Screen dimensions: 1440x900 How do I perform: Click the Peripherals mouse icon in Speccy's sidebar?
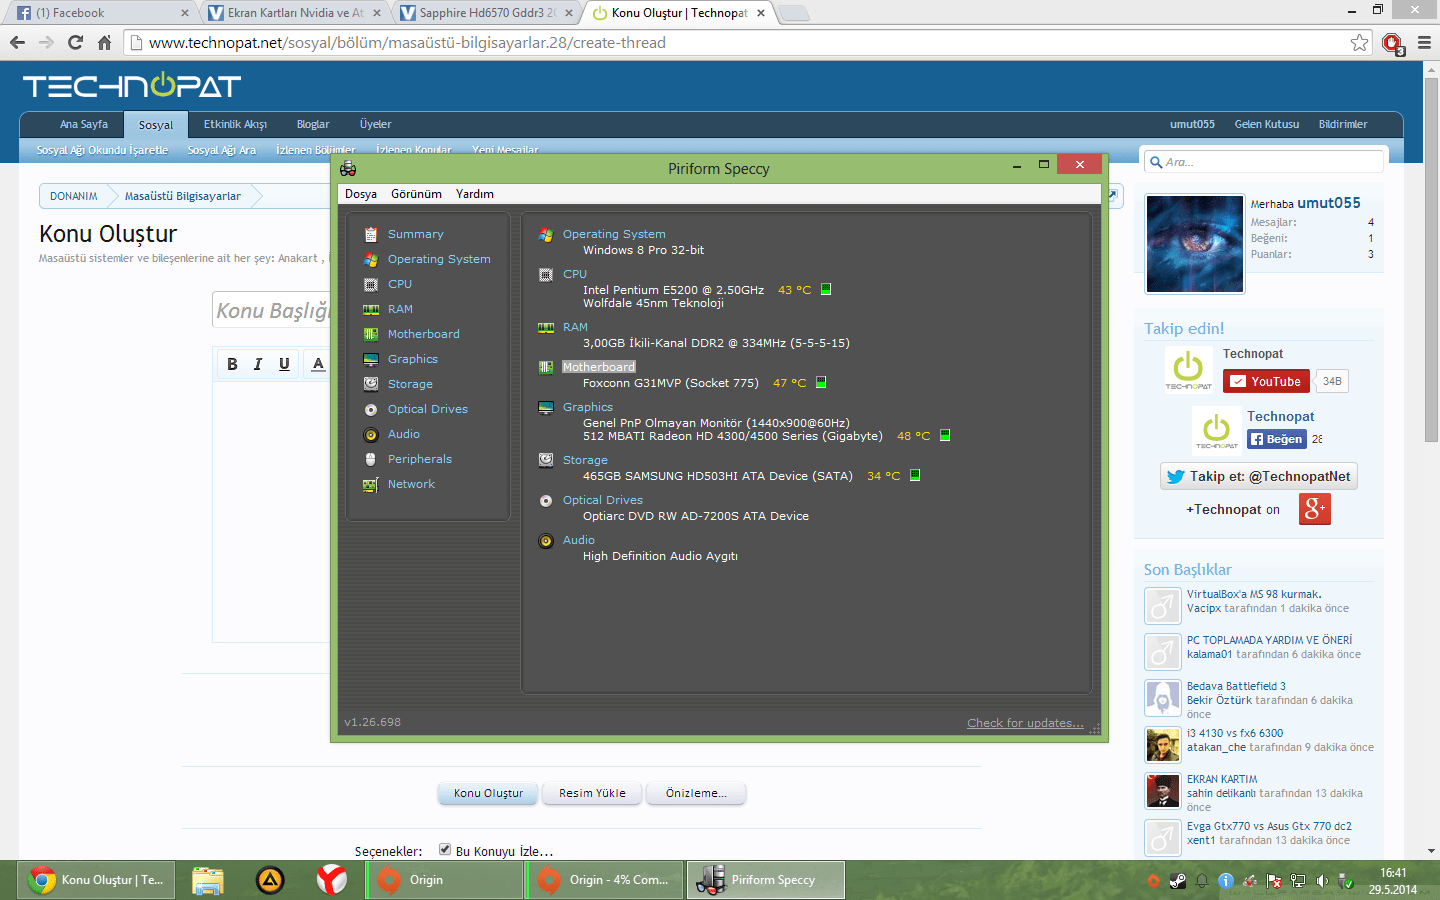point(370,459)
